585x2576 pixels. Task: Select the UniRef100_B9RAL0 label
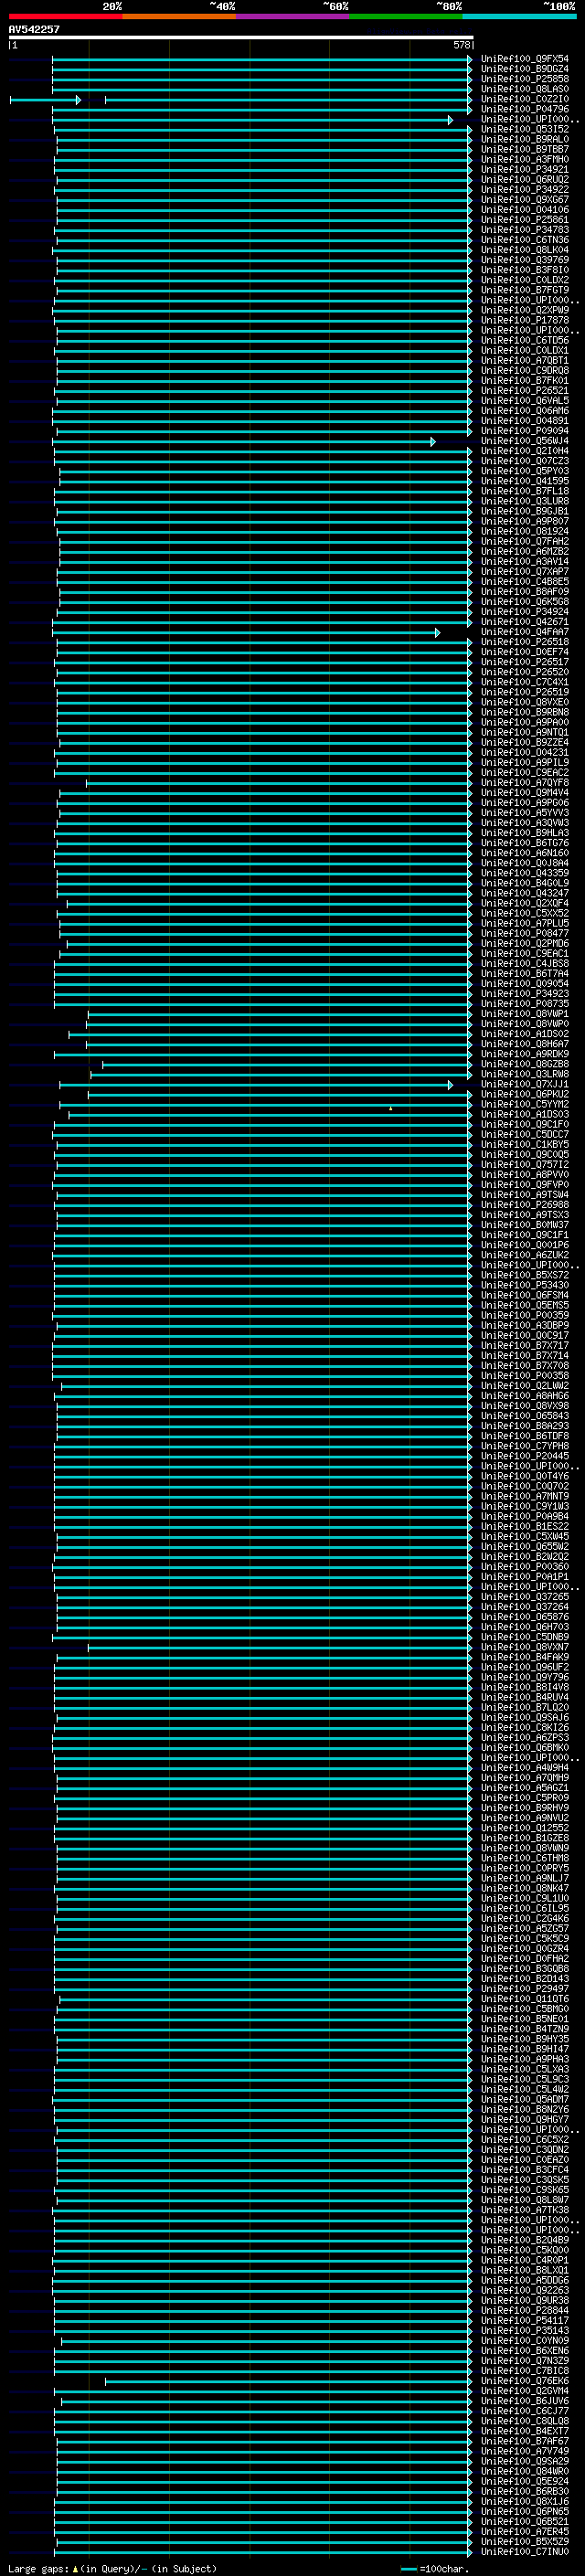(x=524, y=139)
